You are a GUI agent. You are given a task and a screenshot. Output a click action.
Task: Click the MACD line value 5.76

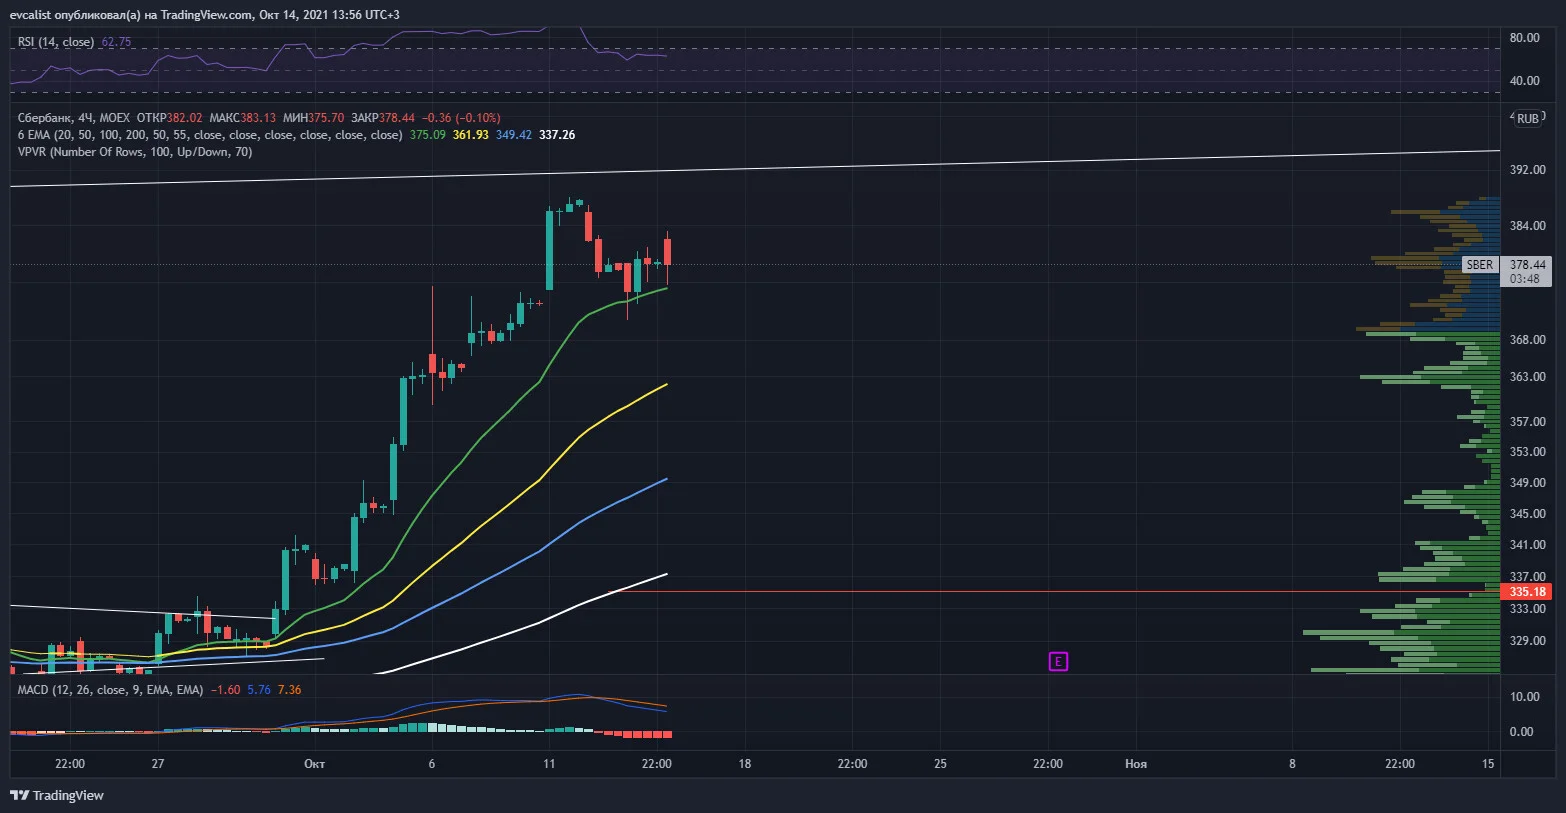coord(259,690)
